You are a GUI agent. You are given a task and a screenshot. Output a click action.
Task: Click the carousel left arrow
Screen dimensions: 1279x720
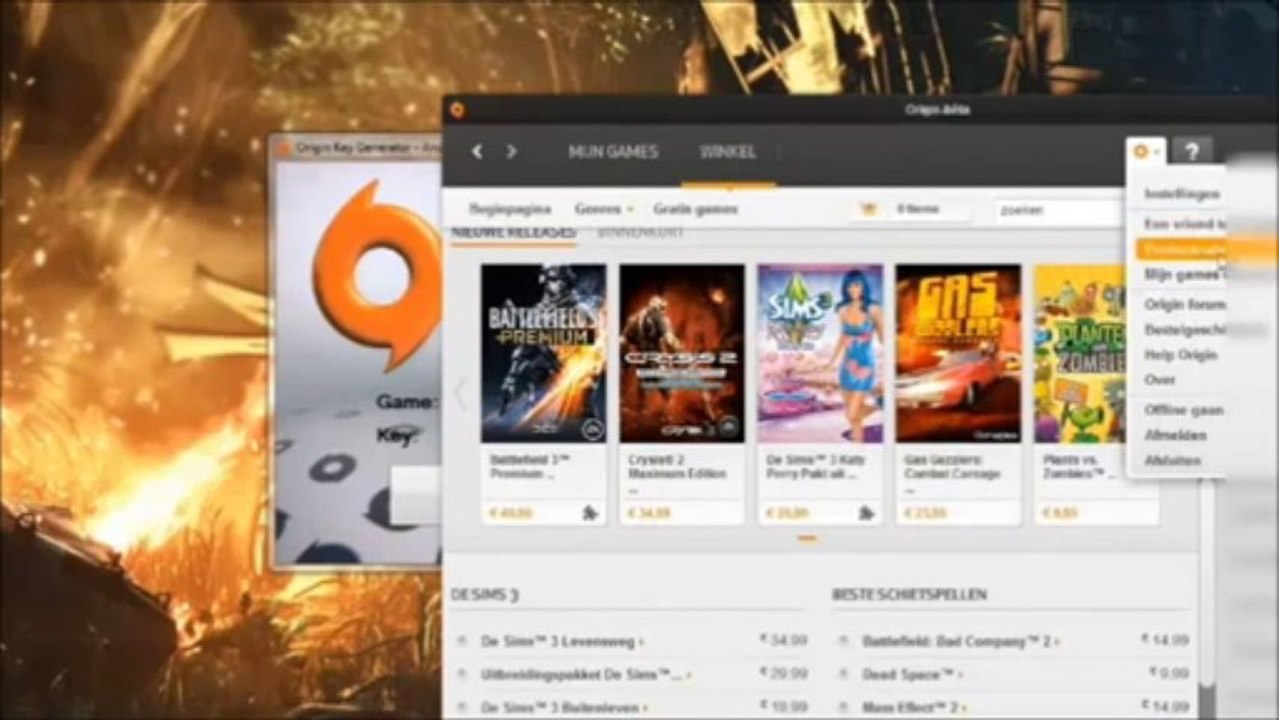(x=461, y=394)
